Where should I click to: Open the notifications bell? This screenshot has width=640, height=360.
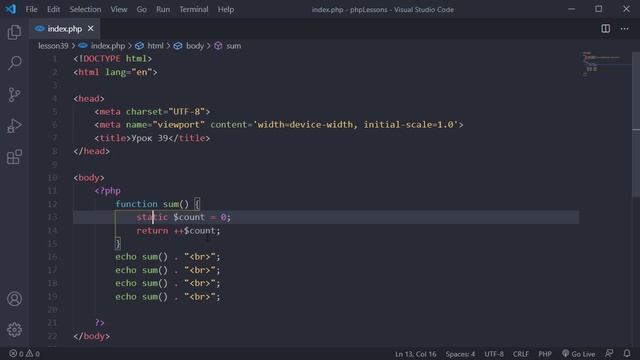tap(627, 353)
